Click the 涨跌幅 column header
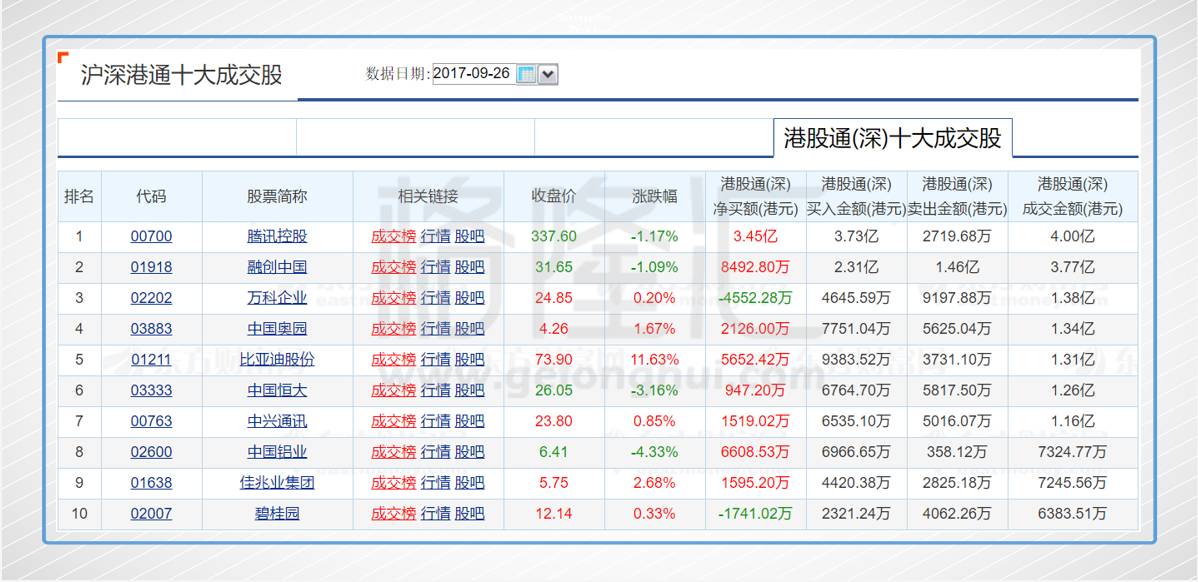This screenshot has width=1198, height=582. pyautogui.click(x=655, y=197)
